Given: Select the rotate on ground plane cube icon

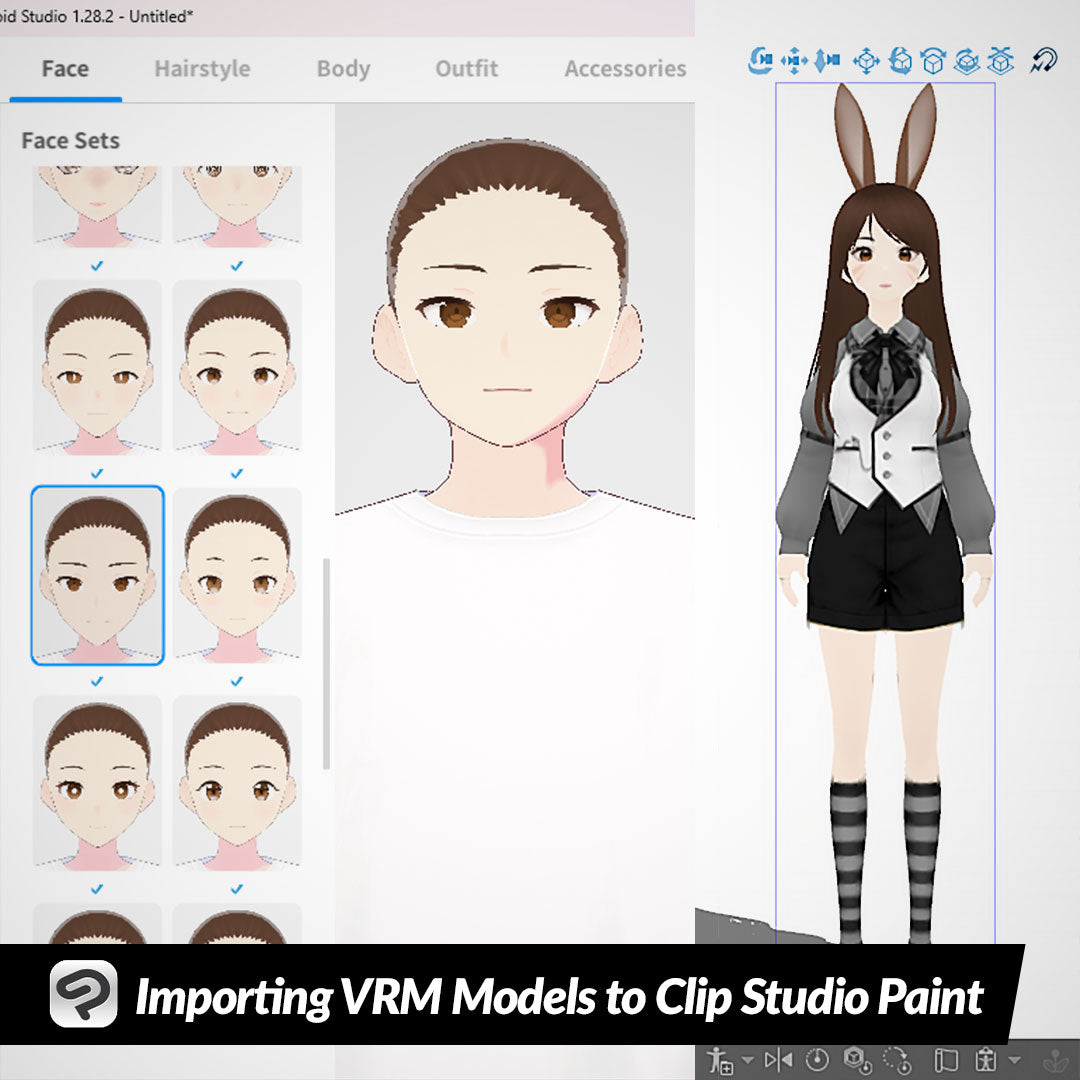Looking at the screenshot, I should (966, 61).
